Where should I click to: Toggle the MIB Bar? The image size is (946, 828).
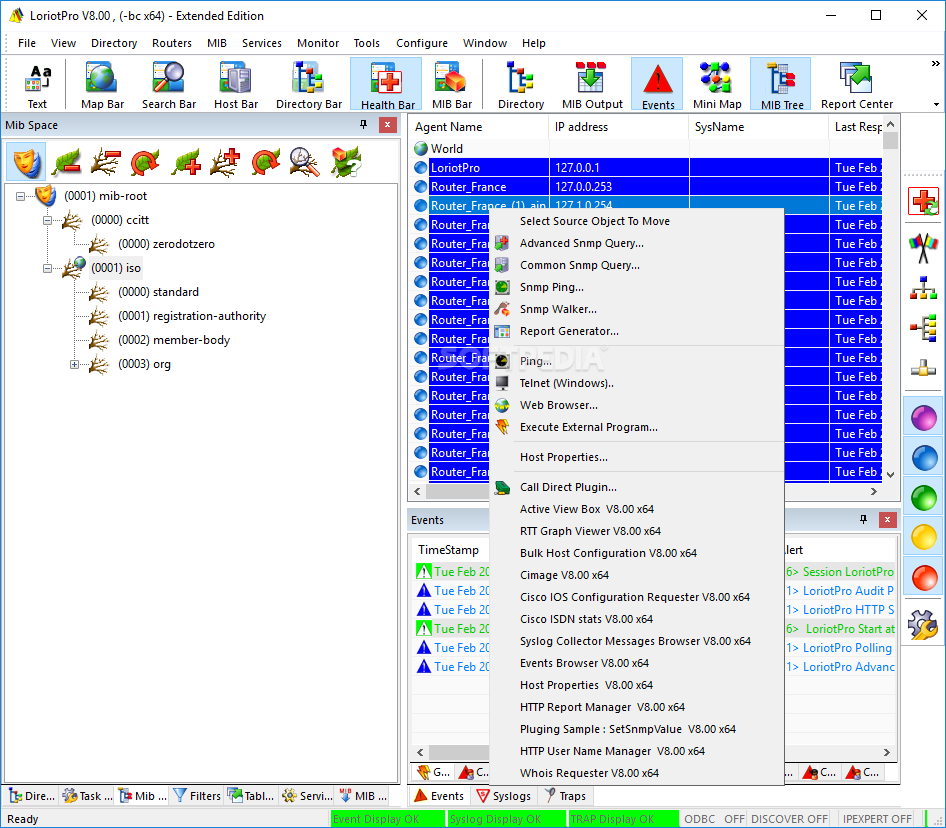click(451, 85)
